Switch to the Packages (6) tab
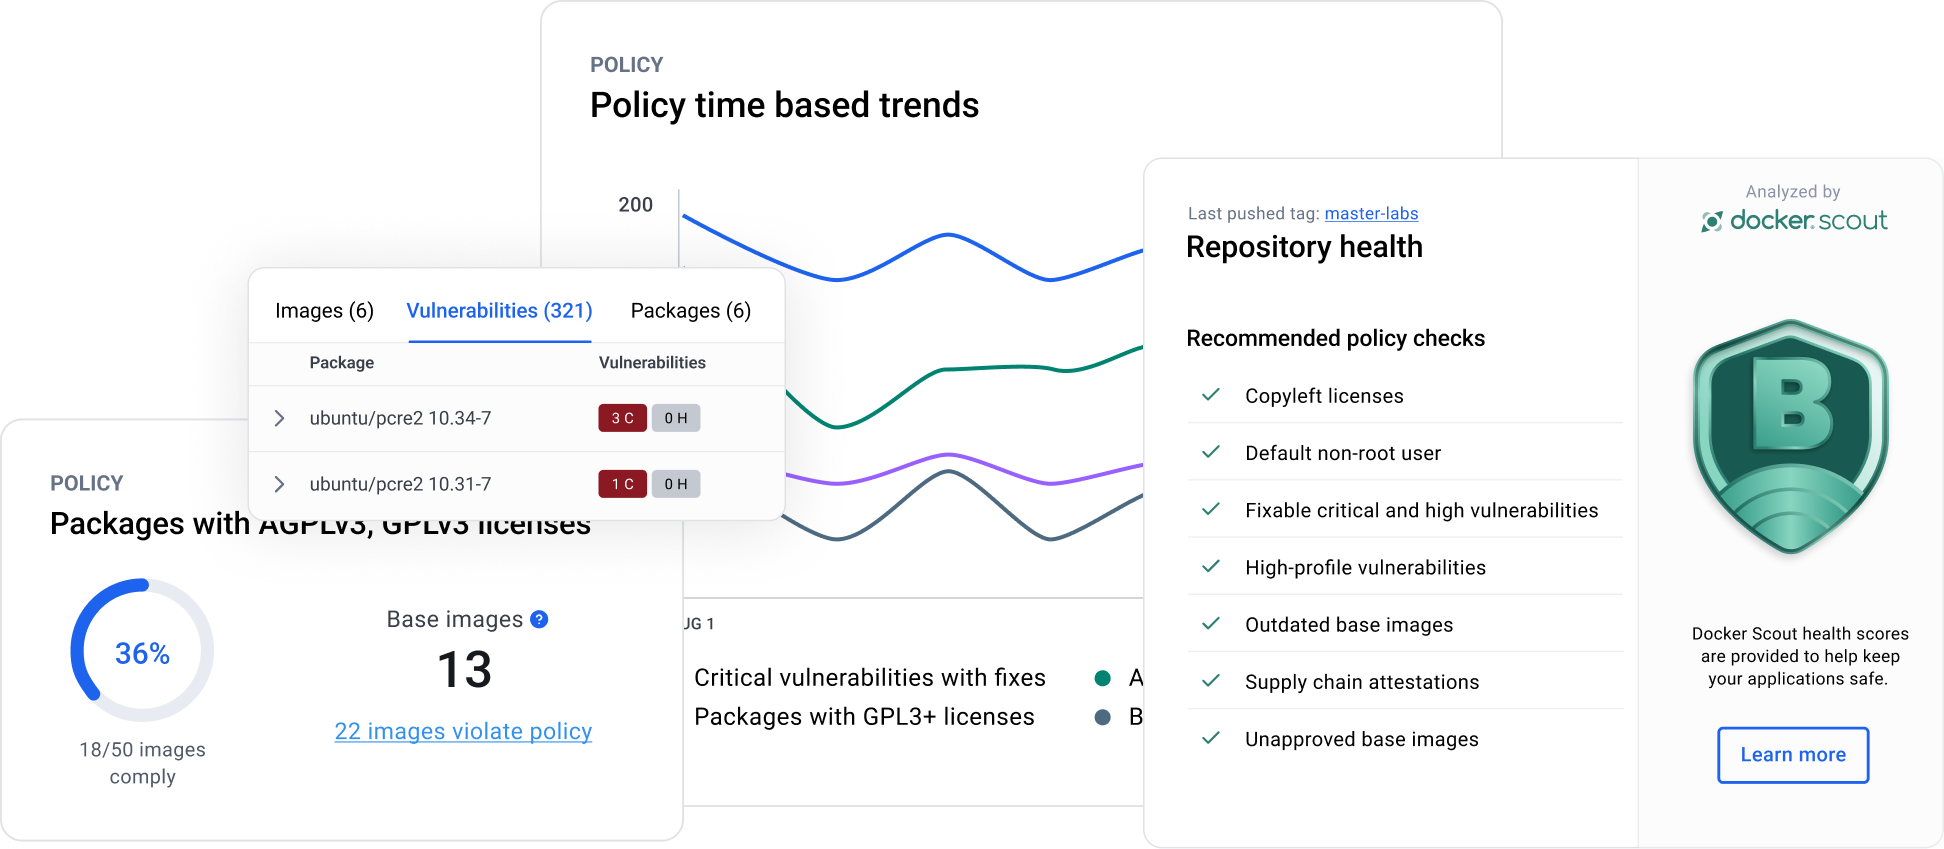1944x849 pixels. coord(690,311)
